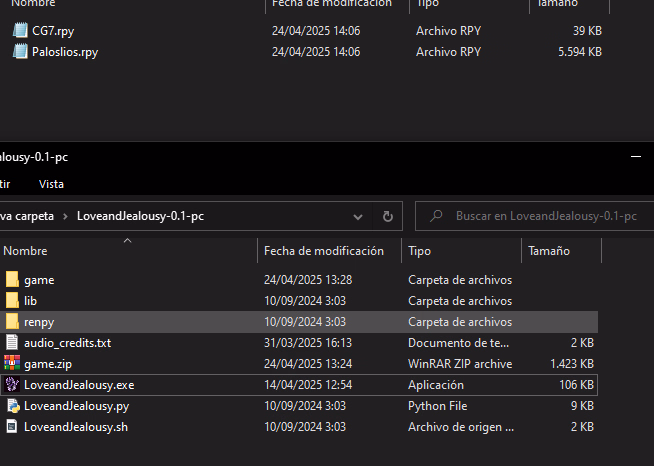Screen dimensions: 654x466
Task: Click the Paloslios.rpy file icon
Action: (21, 51)
